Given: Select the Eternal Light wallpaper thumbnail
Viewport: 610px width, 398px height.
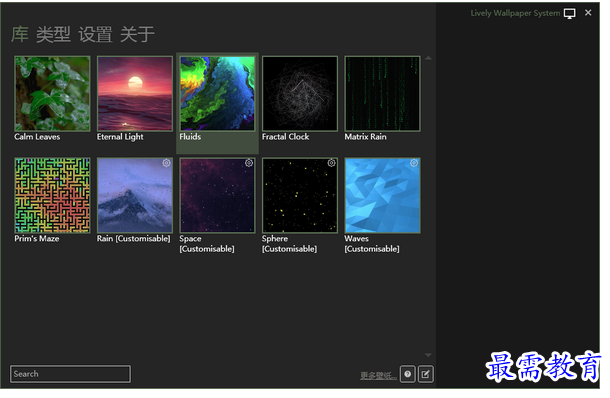Looking at the screenshot, I should (x=135, y=93).
